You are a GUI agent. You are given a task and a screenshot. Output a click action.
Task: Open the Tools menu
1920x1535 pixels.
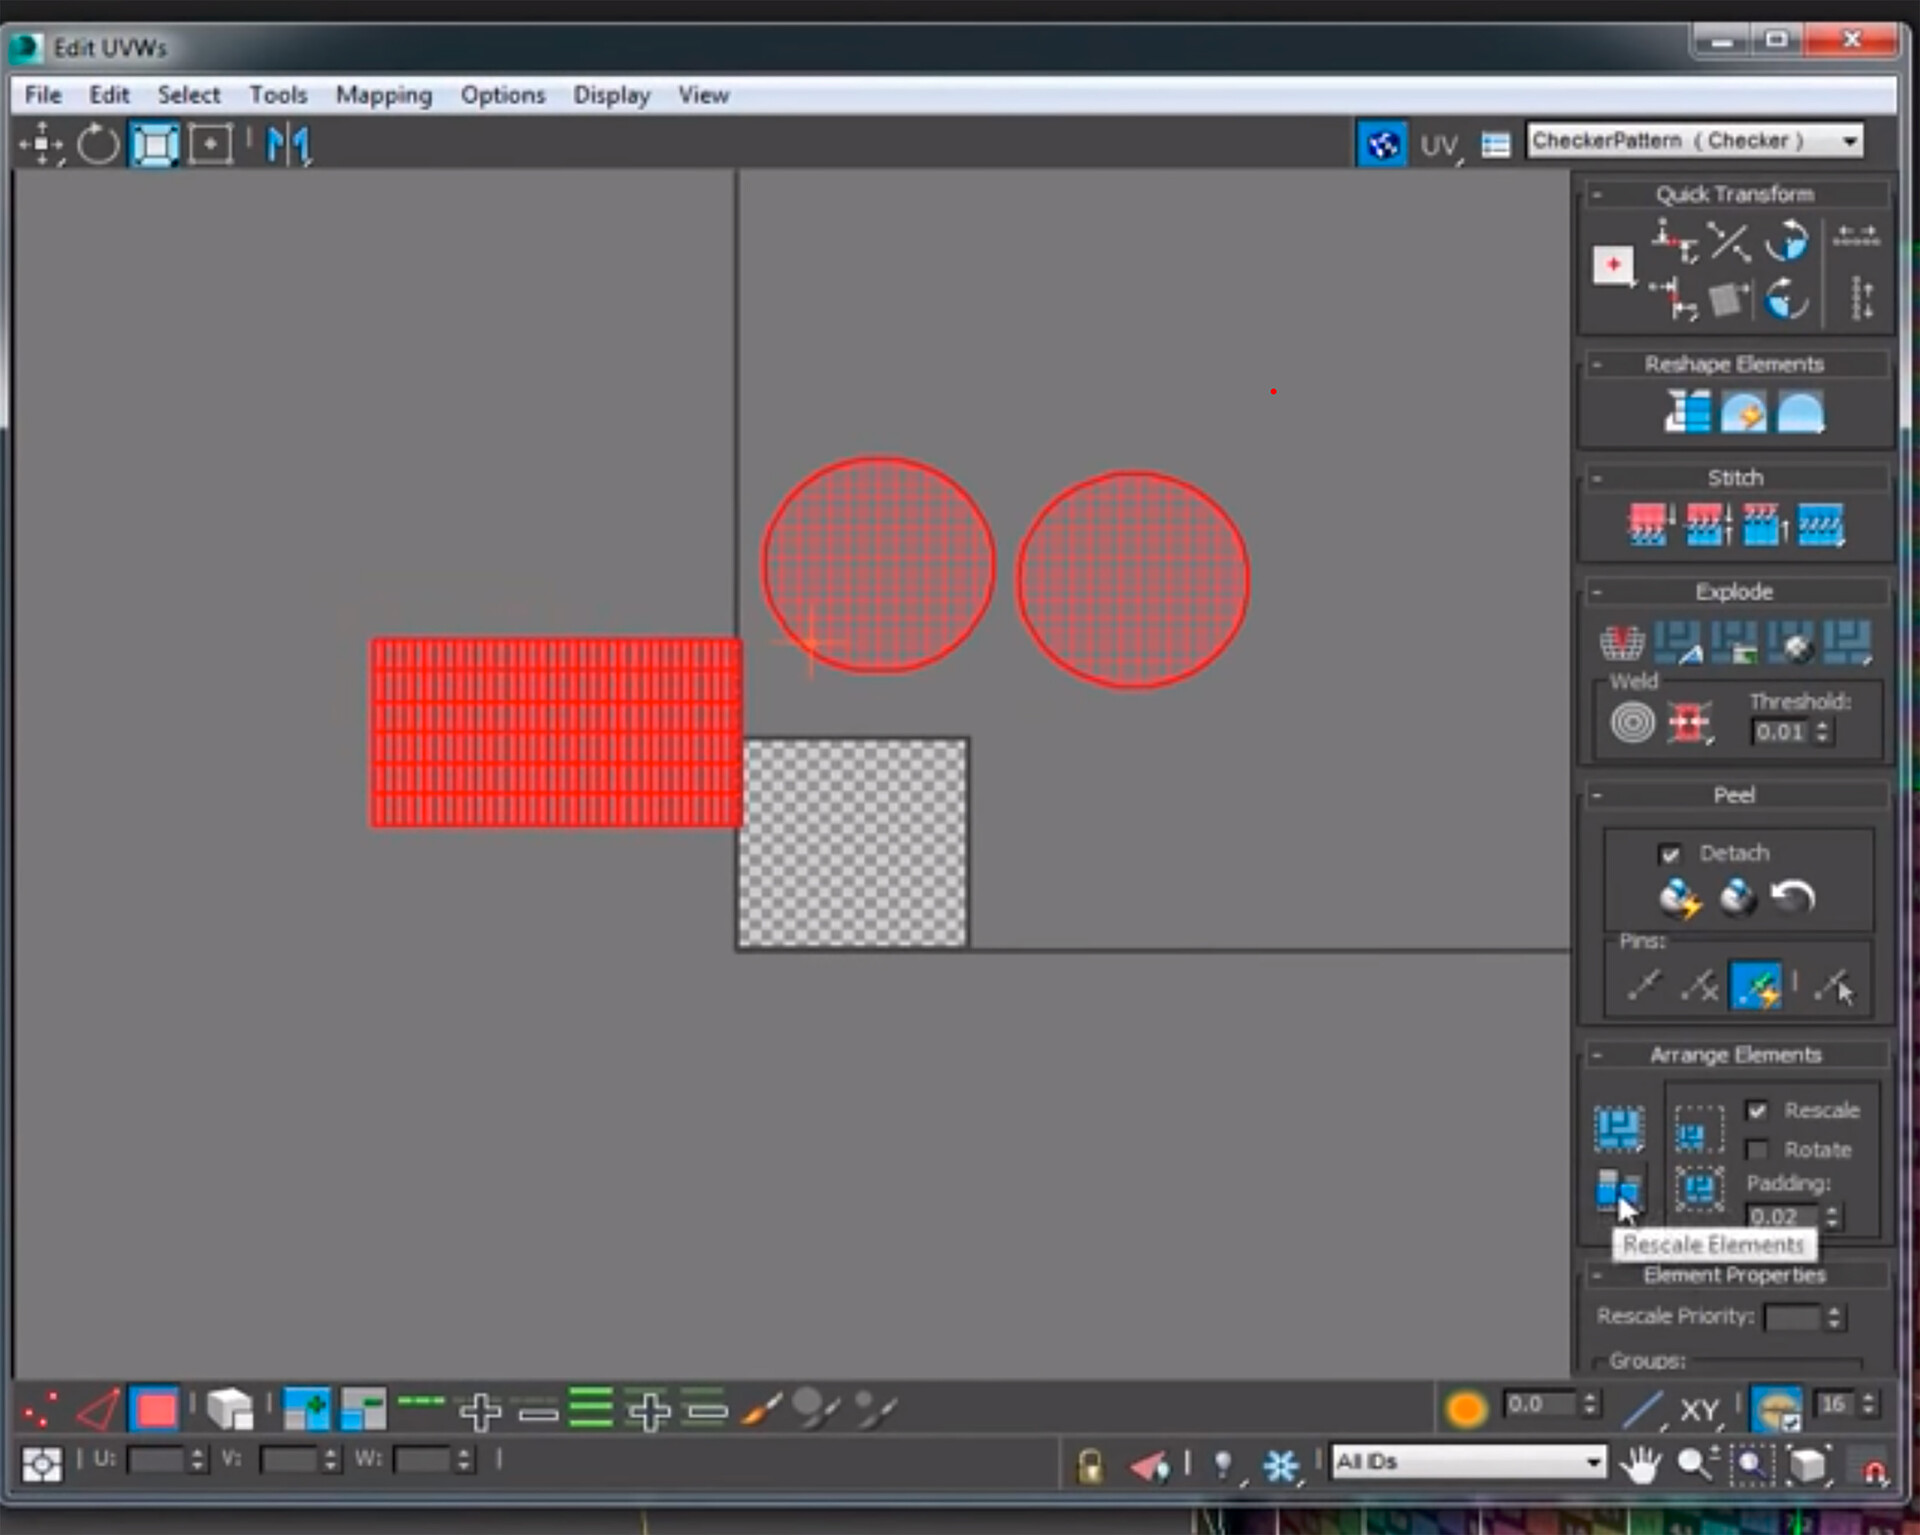(x=278, y=95)
